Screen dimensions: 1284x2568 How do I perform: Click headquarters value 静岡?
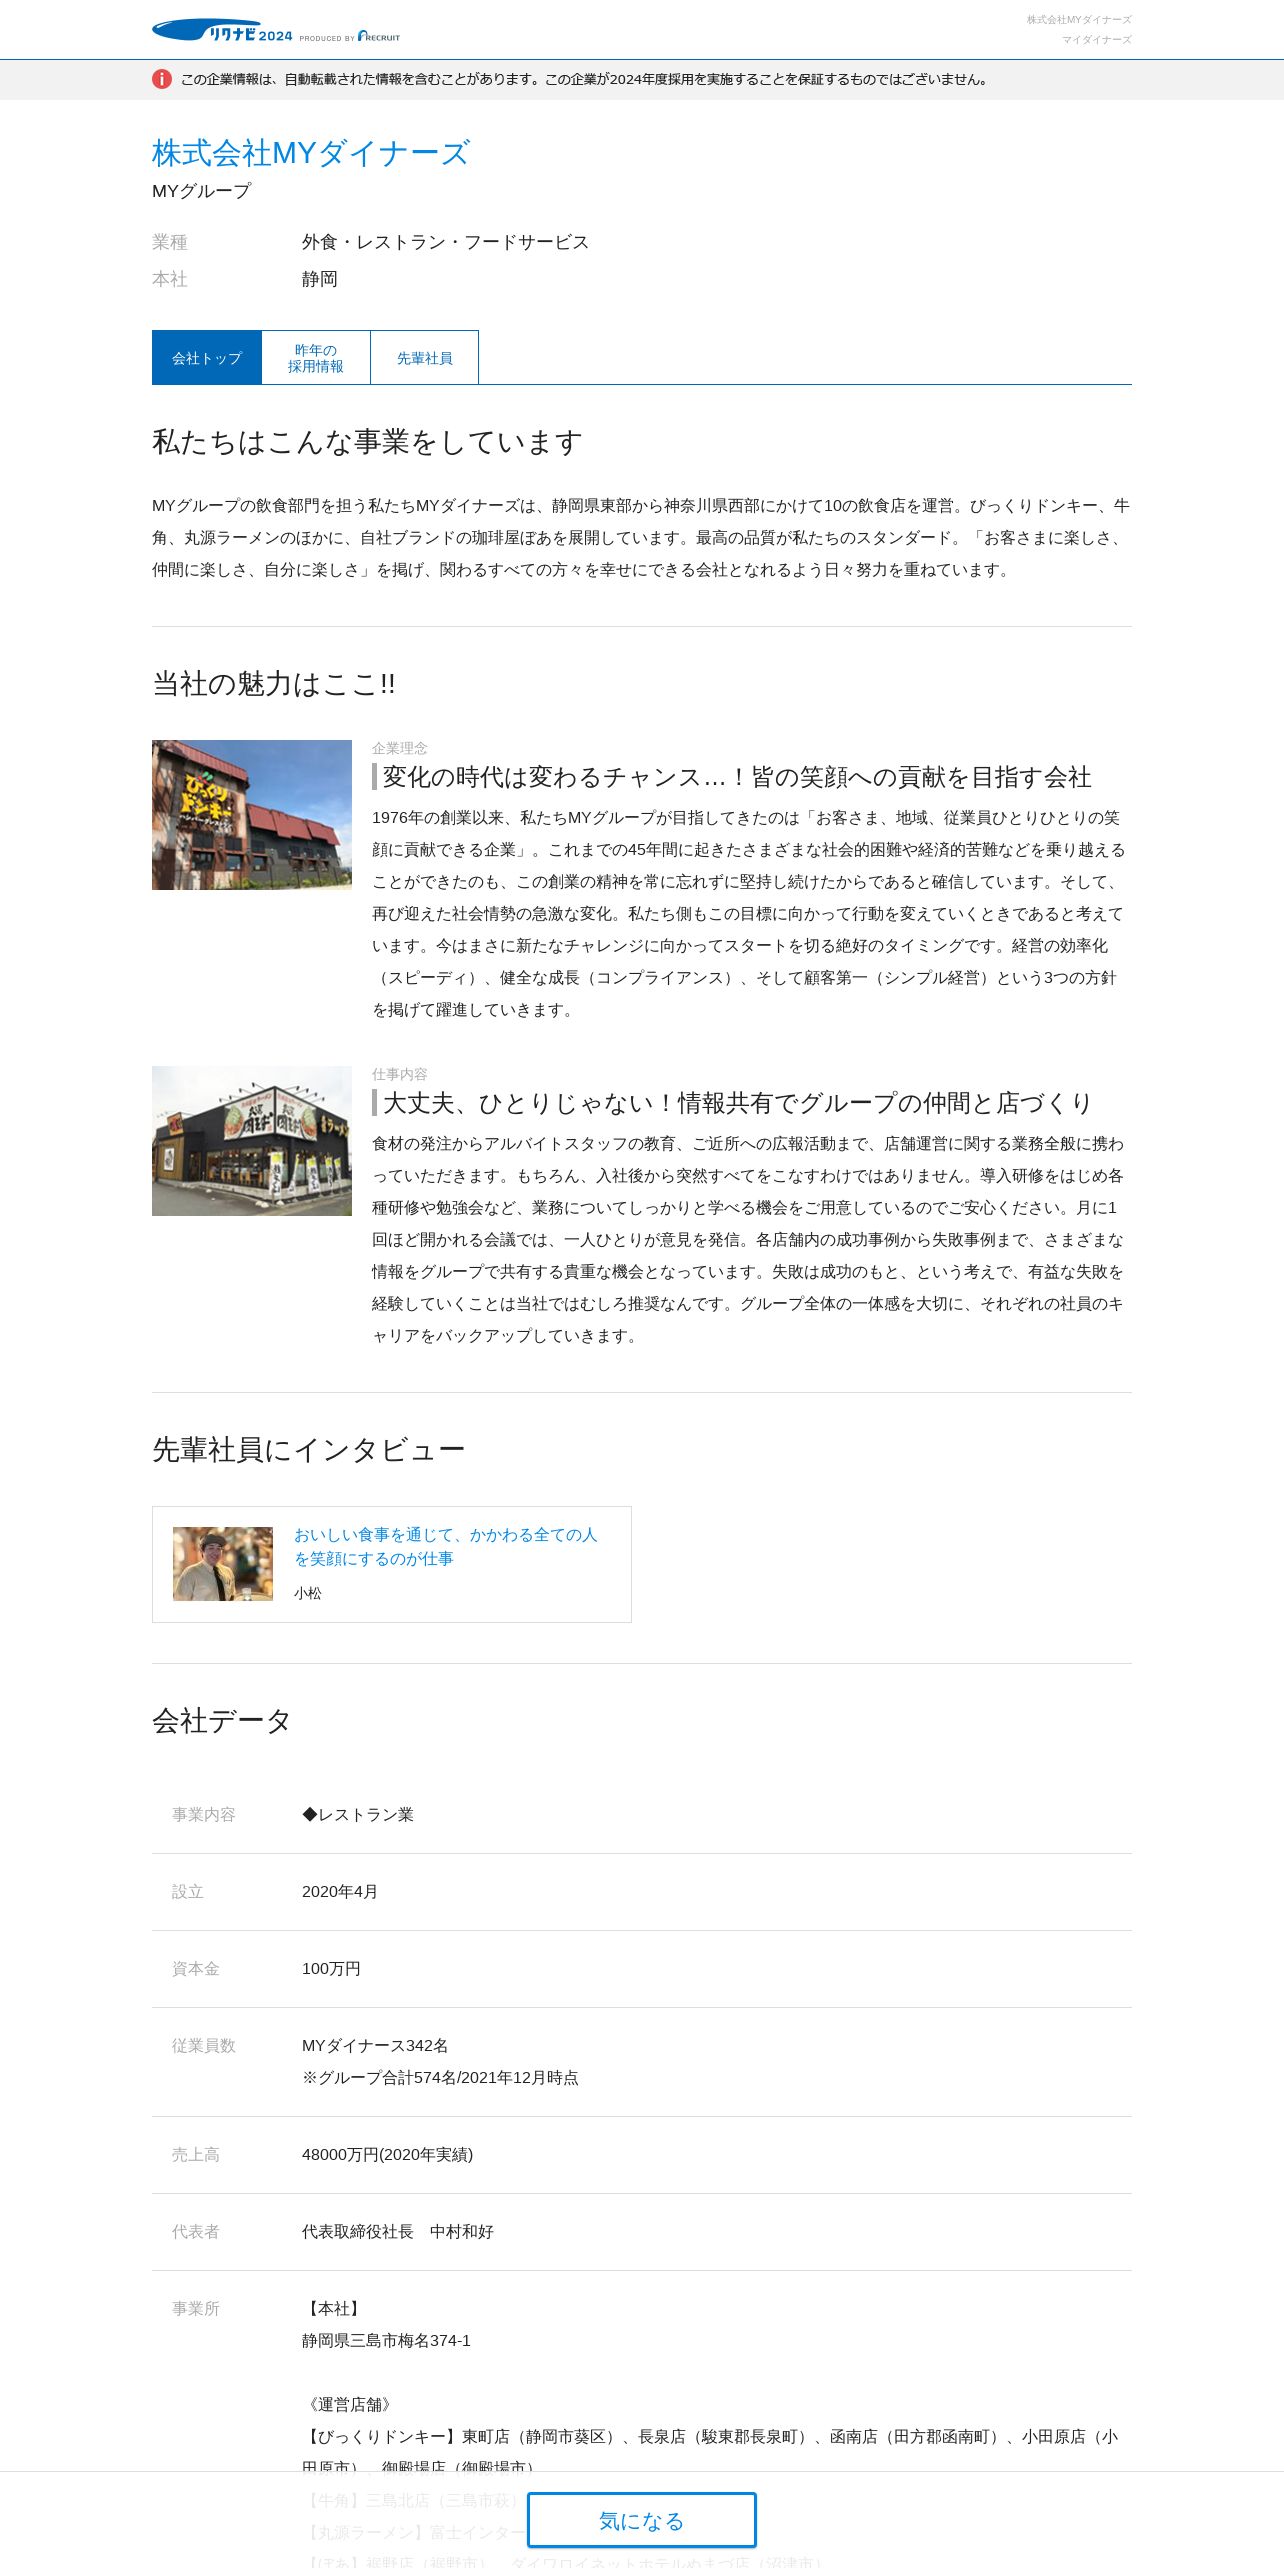(x=320, y=279)
